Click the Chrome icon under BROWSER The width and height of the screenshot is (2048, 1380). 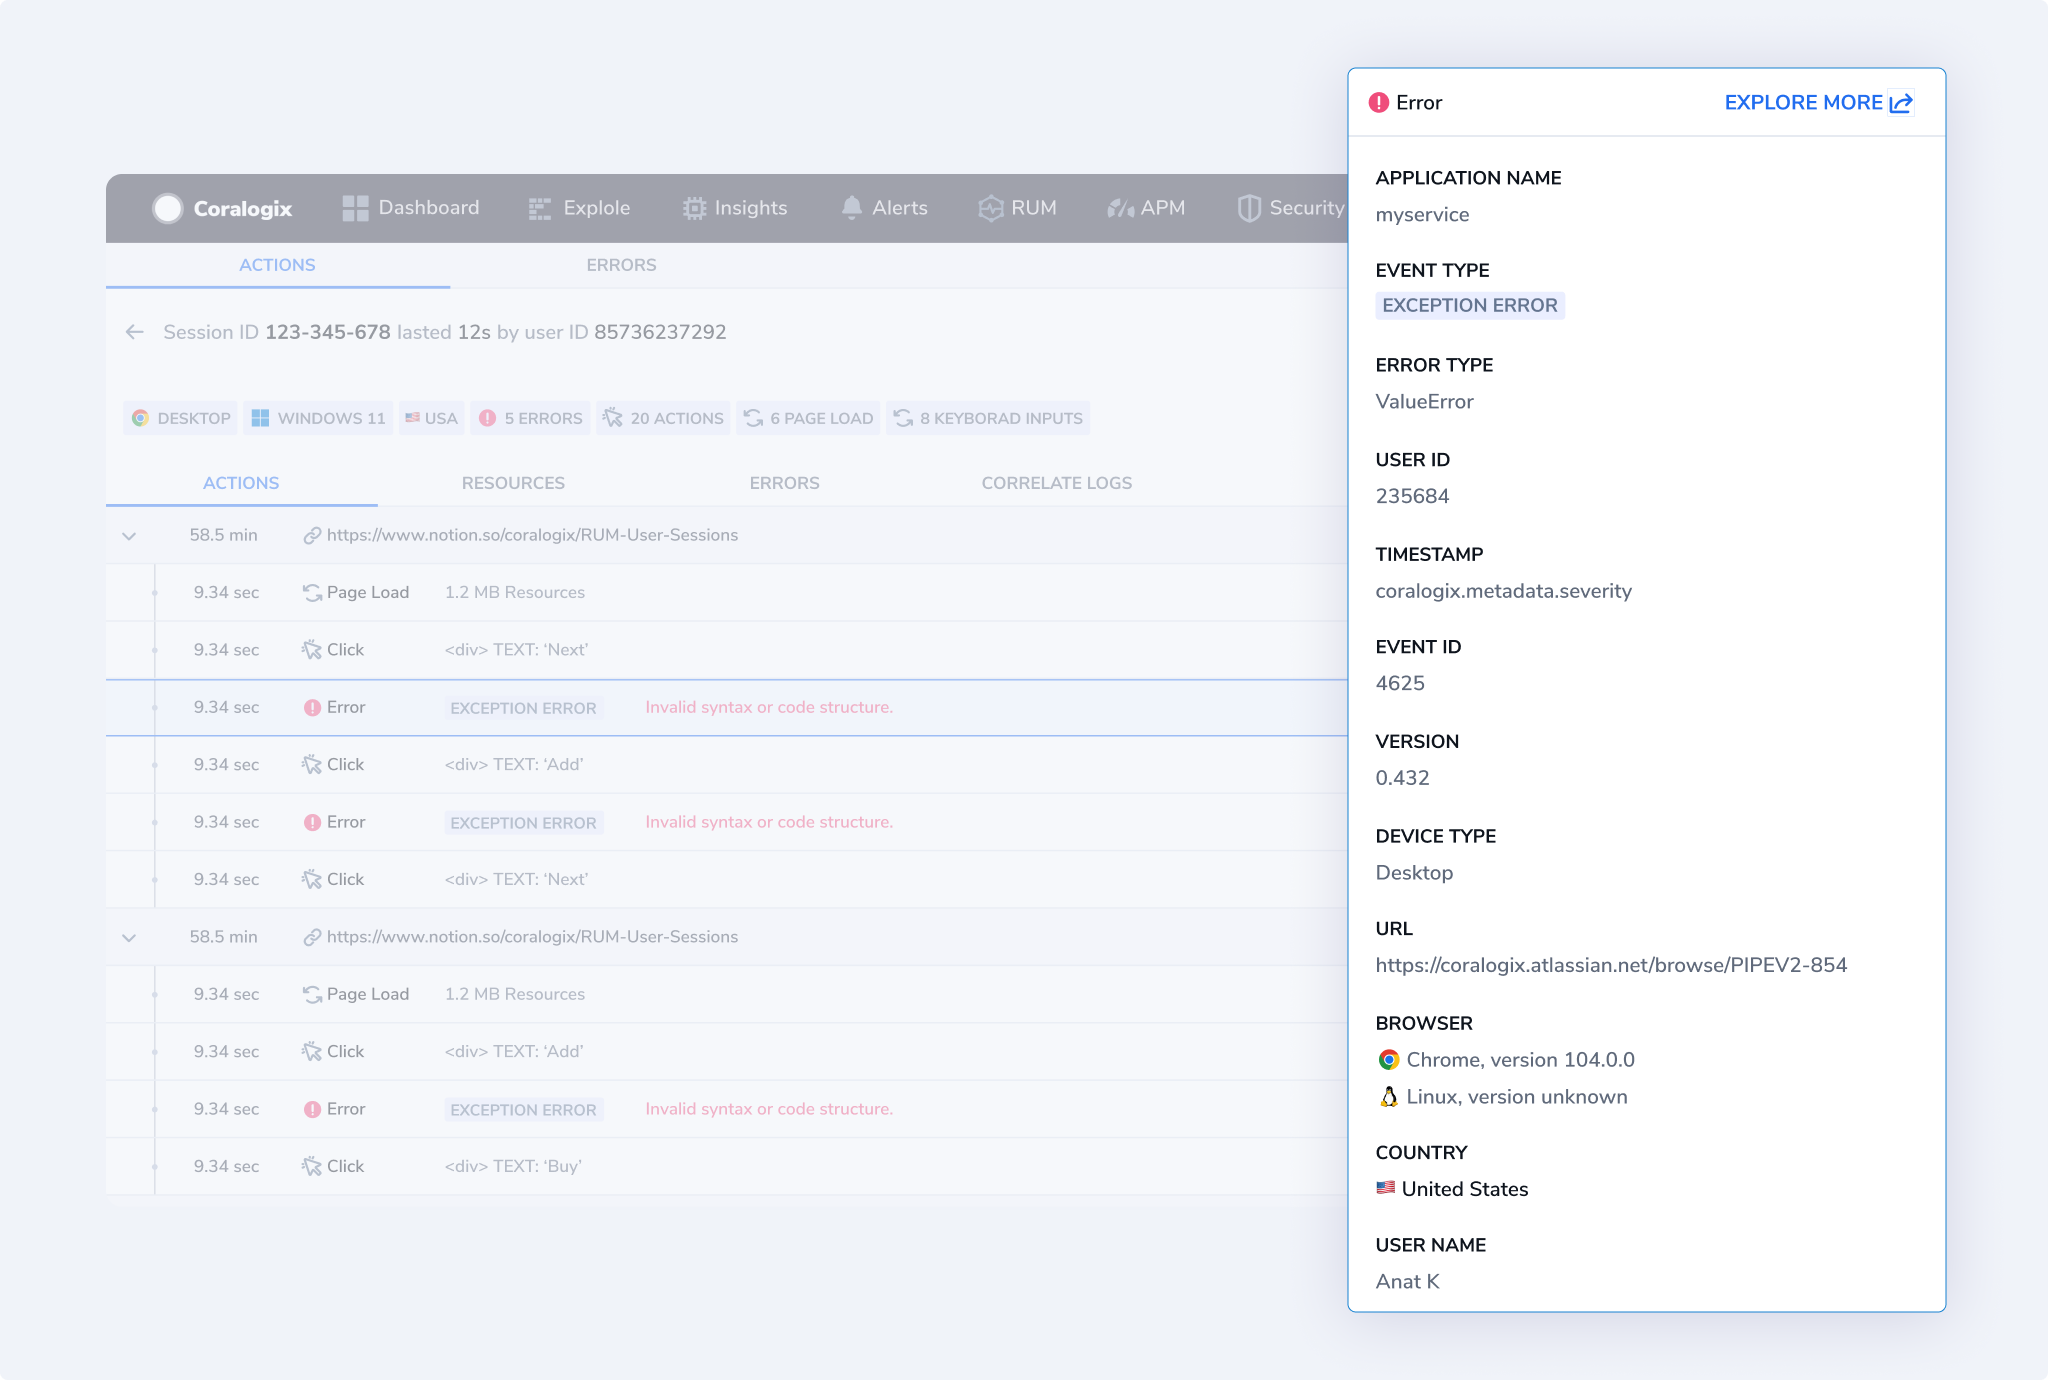(x=1388, y=1060)
